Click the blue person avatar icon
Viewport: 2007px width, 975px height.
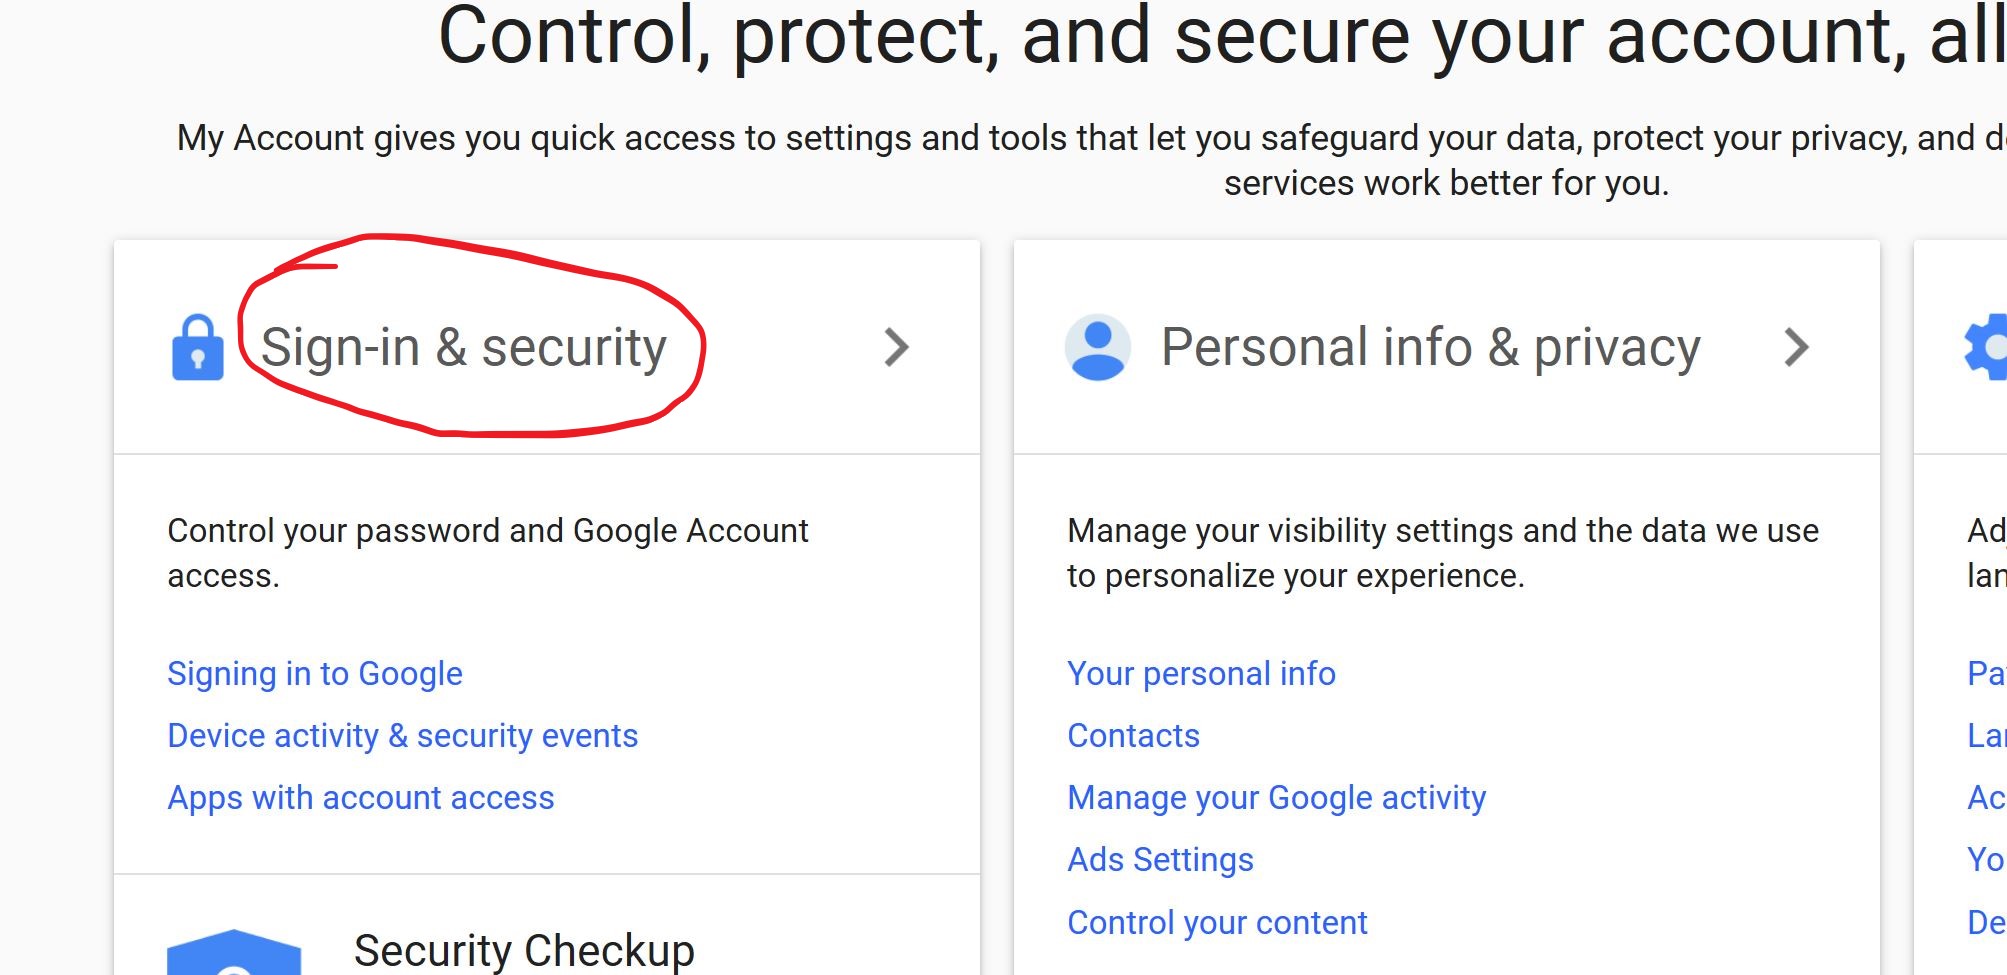[1098, 347]
